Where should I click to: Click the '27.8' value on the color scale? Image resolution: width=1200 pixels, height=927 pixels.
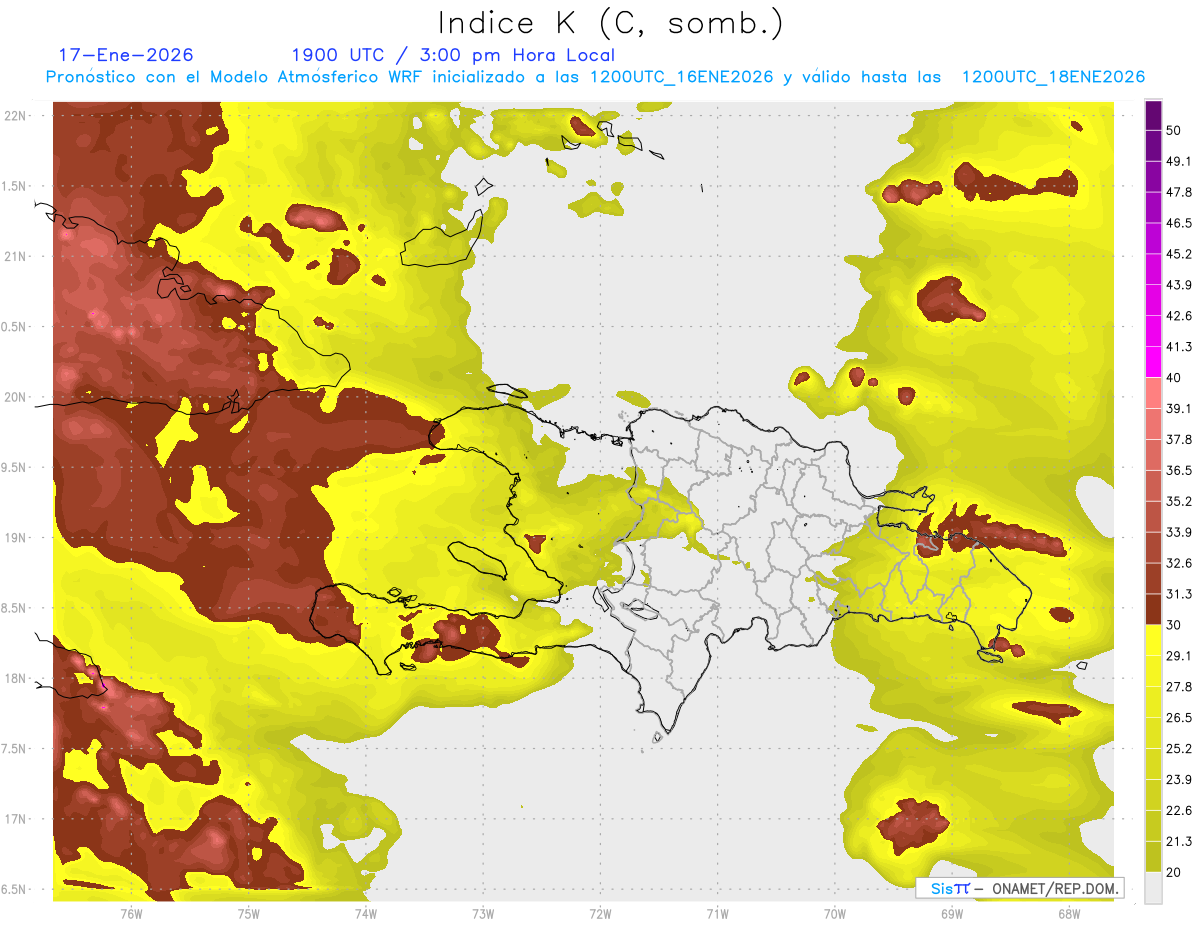pyautogui.click(x=1179, y=687)
